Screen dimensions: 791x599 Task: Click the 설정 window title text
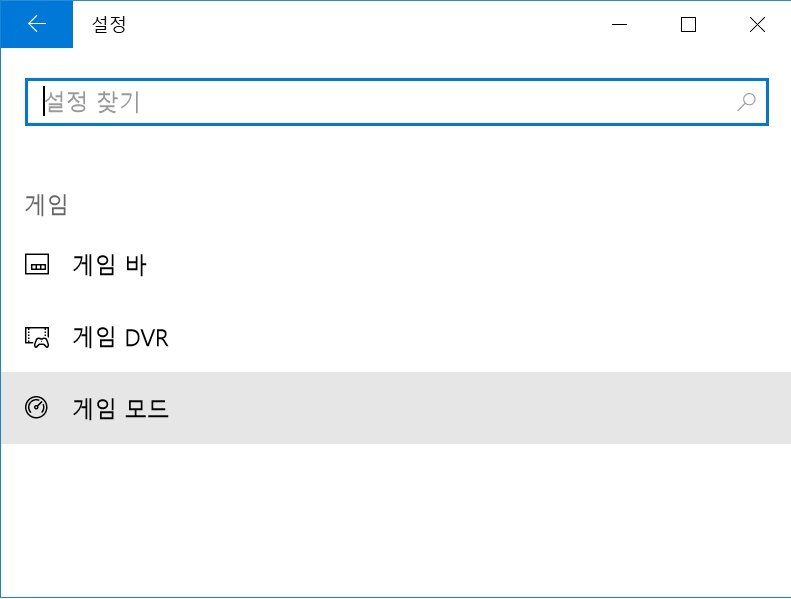pyautogui.click(x=108, y=25)
